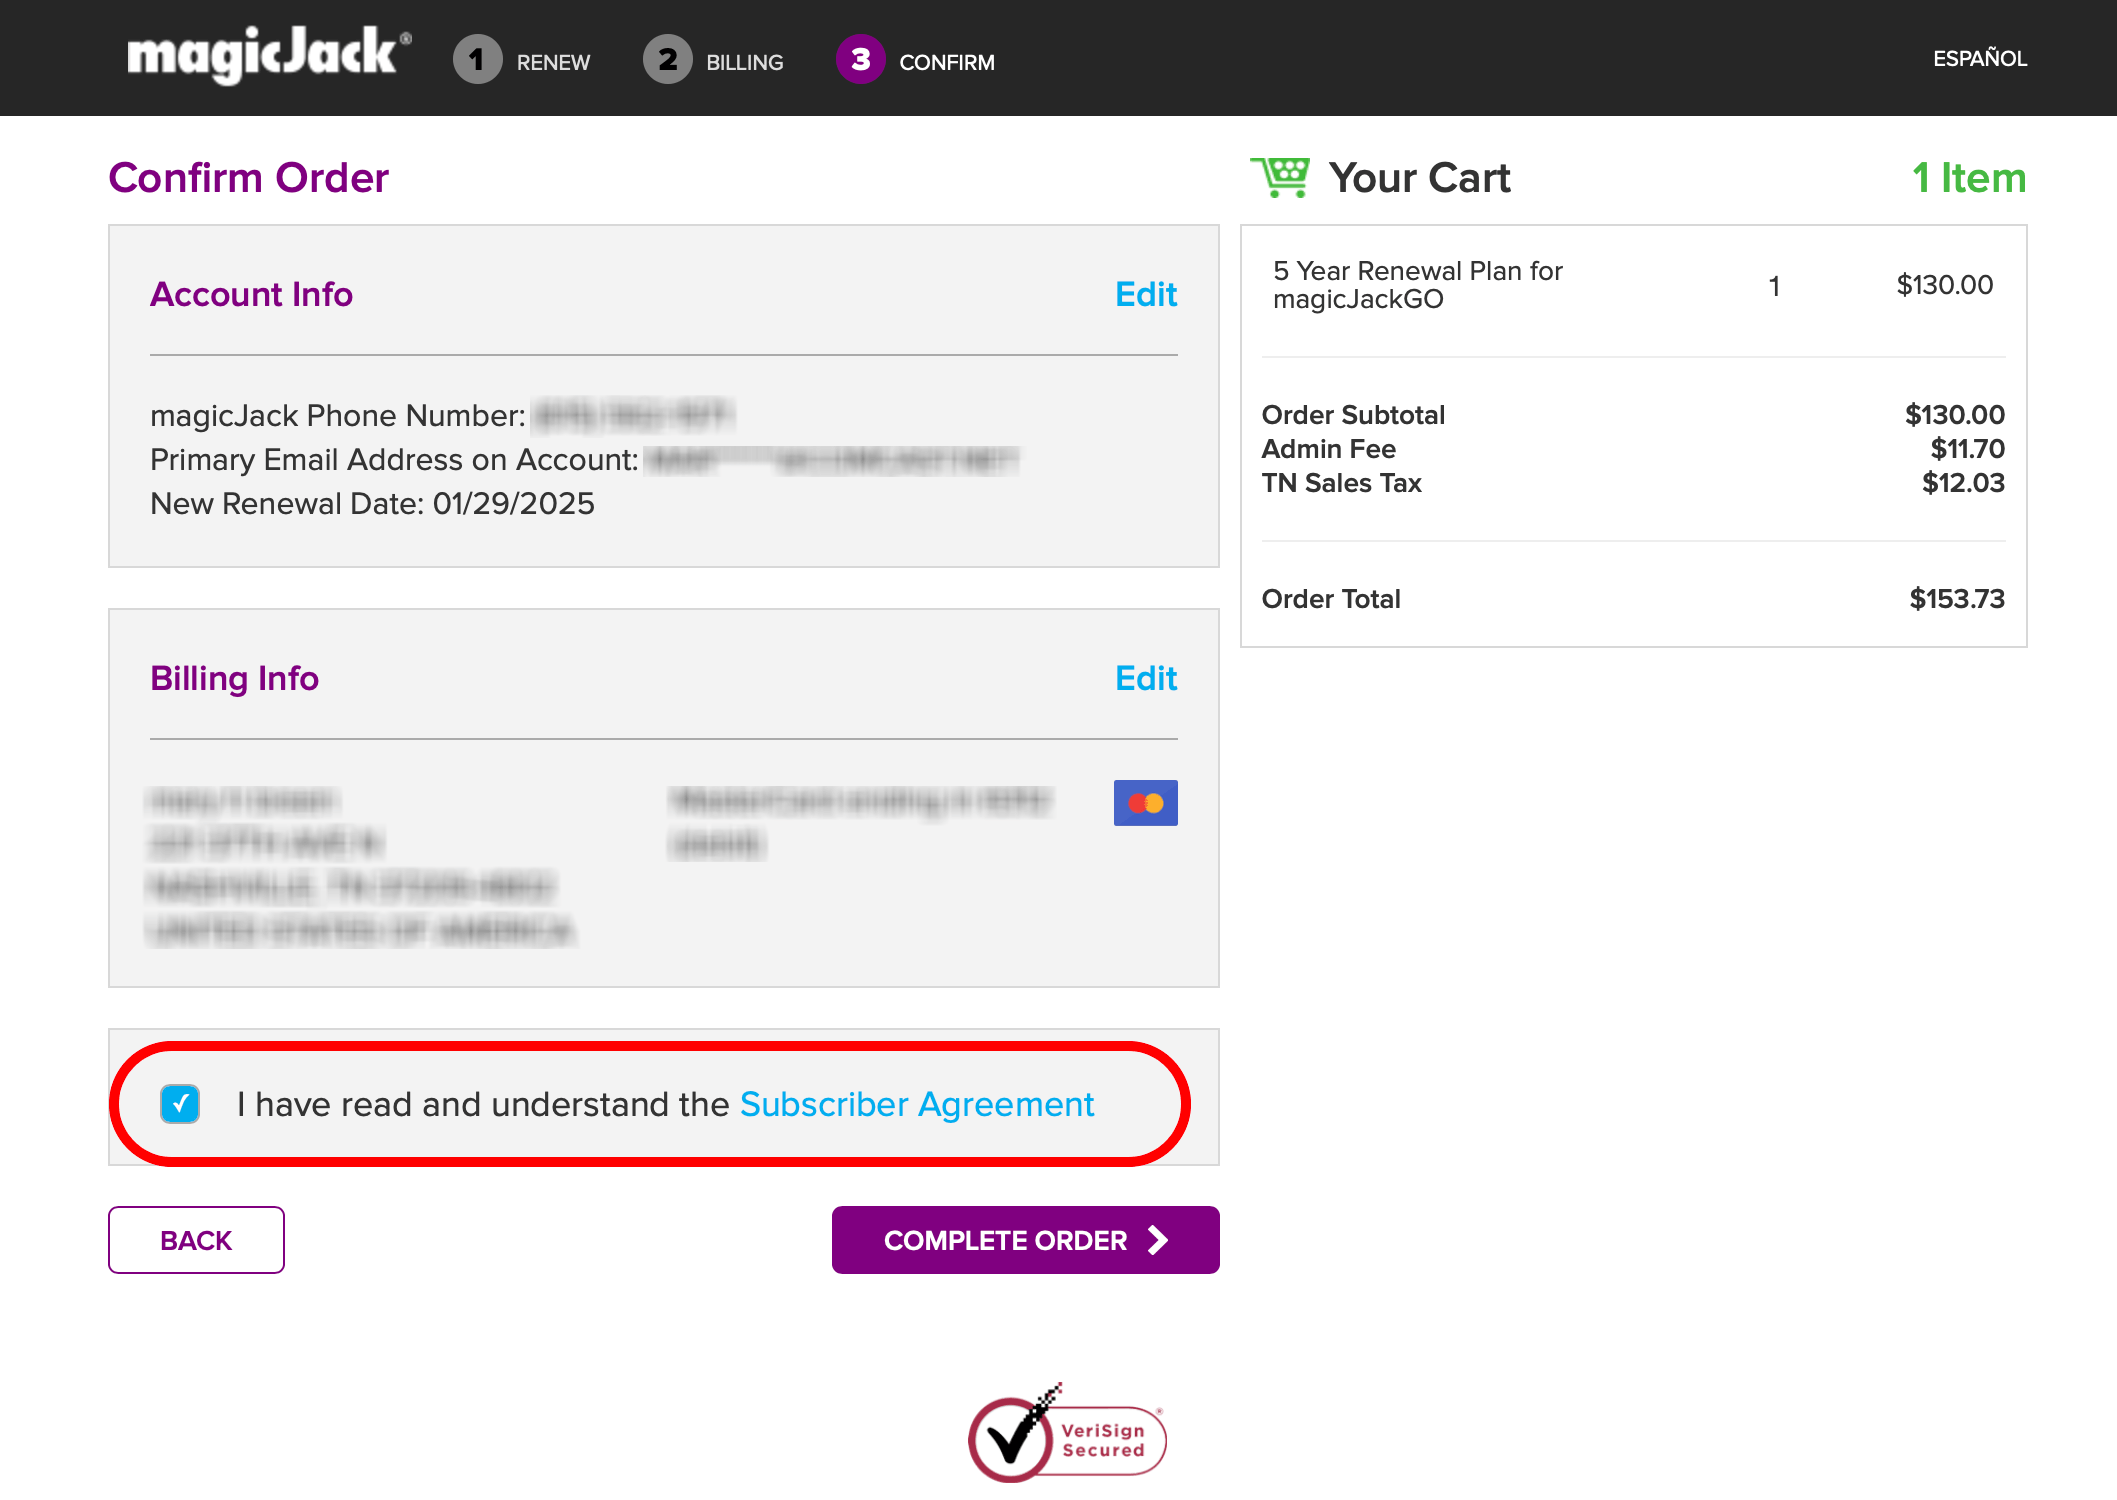The image size is (2117, 1500).
Task: Click the 1 Item cart count
Action: click(1968, 178)
